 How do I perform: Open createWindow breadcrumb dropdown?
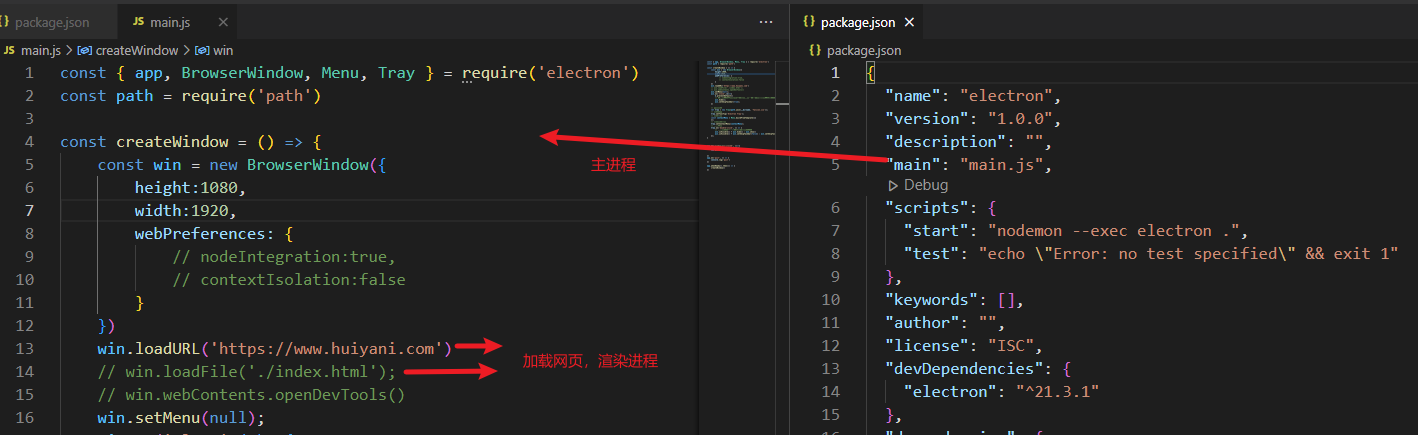[136, 50]
